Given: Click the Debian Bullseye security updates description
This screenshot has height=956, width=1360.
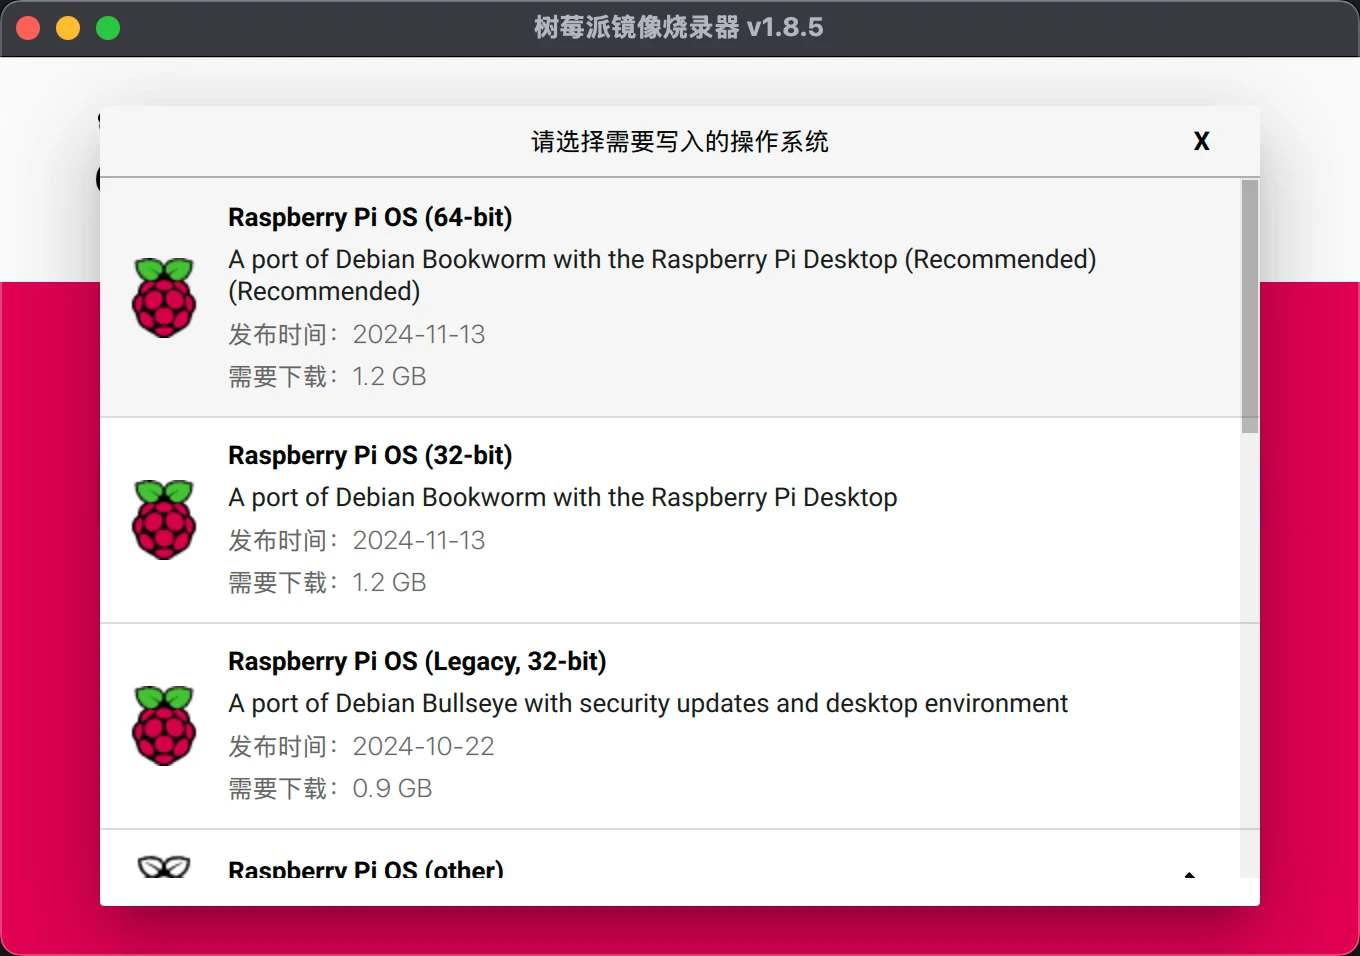Looking at the screenshot, I should 648,703.
